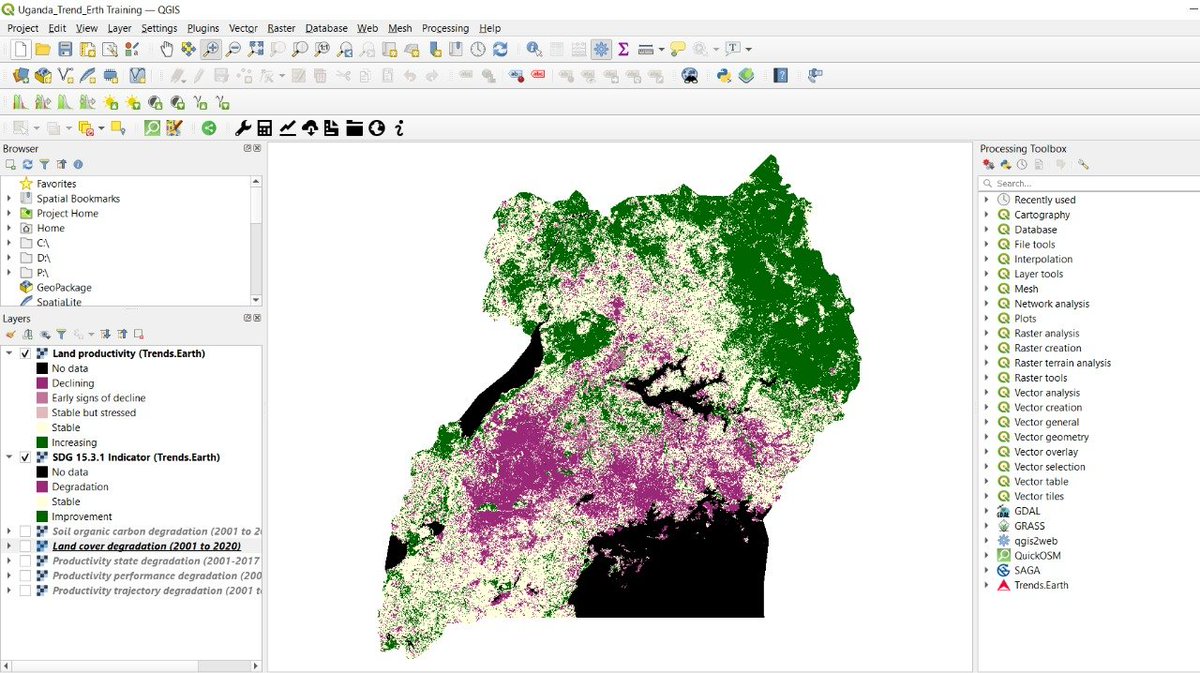
Task: Open the Python console icon
Action: 724,75
